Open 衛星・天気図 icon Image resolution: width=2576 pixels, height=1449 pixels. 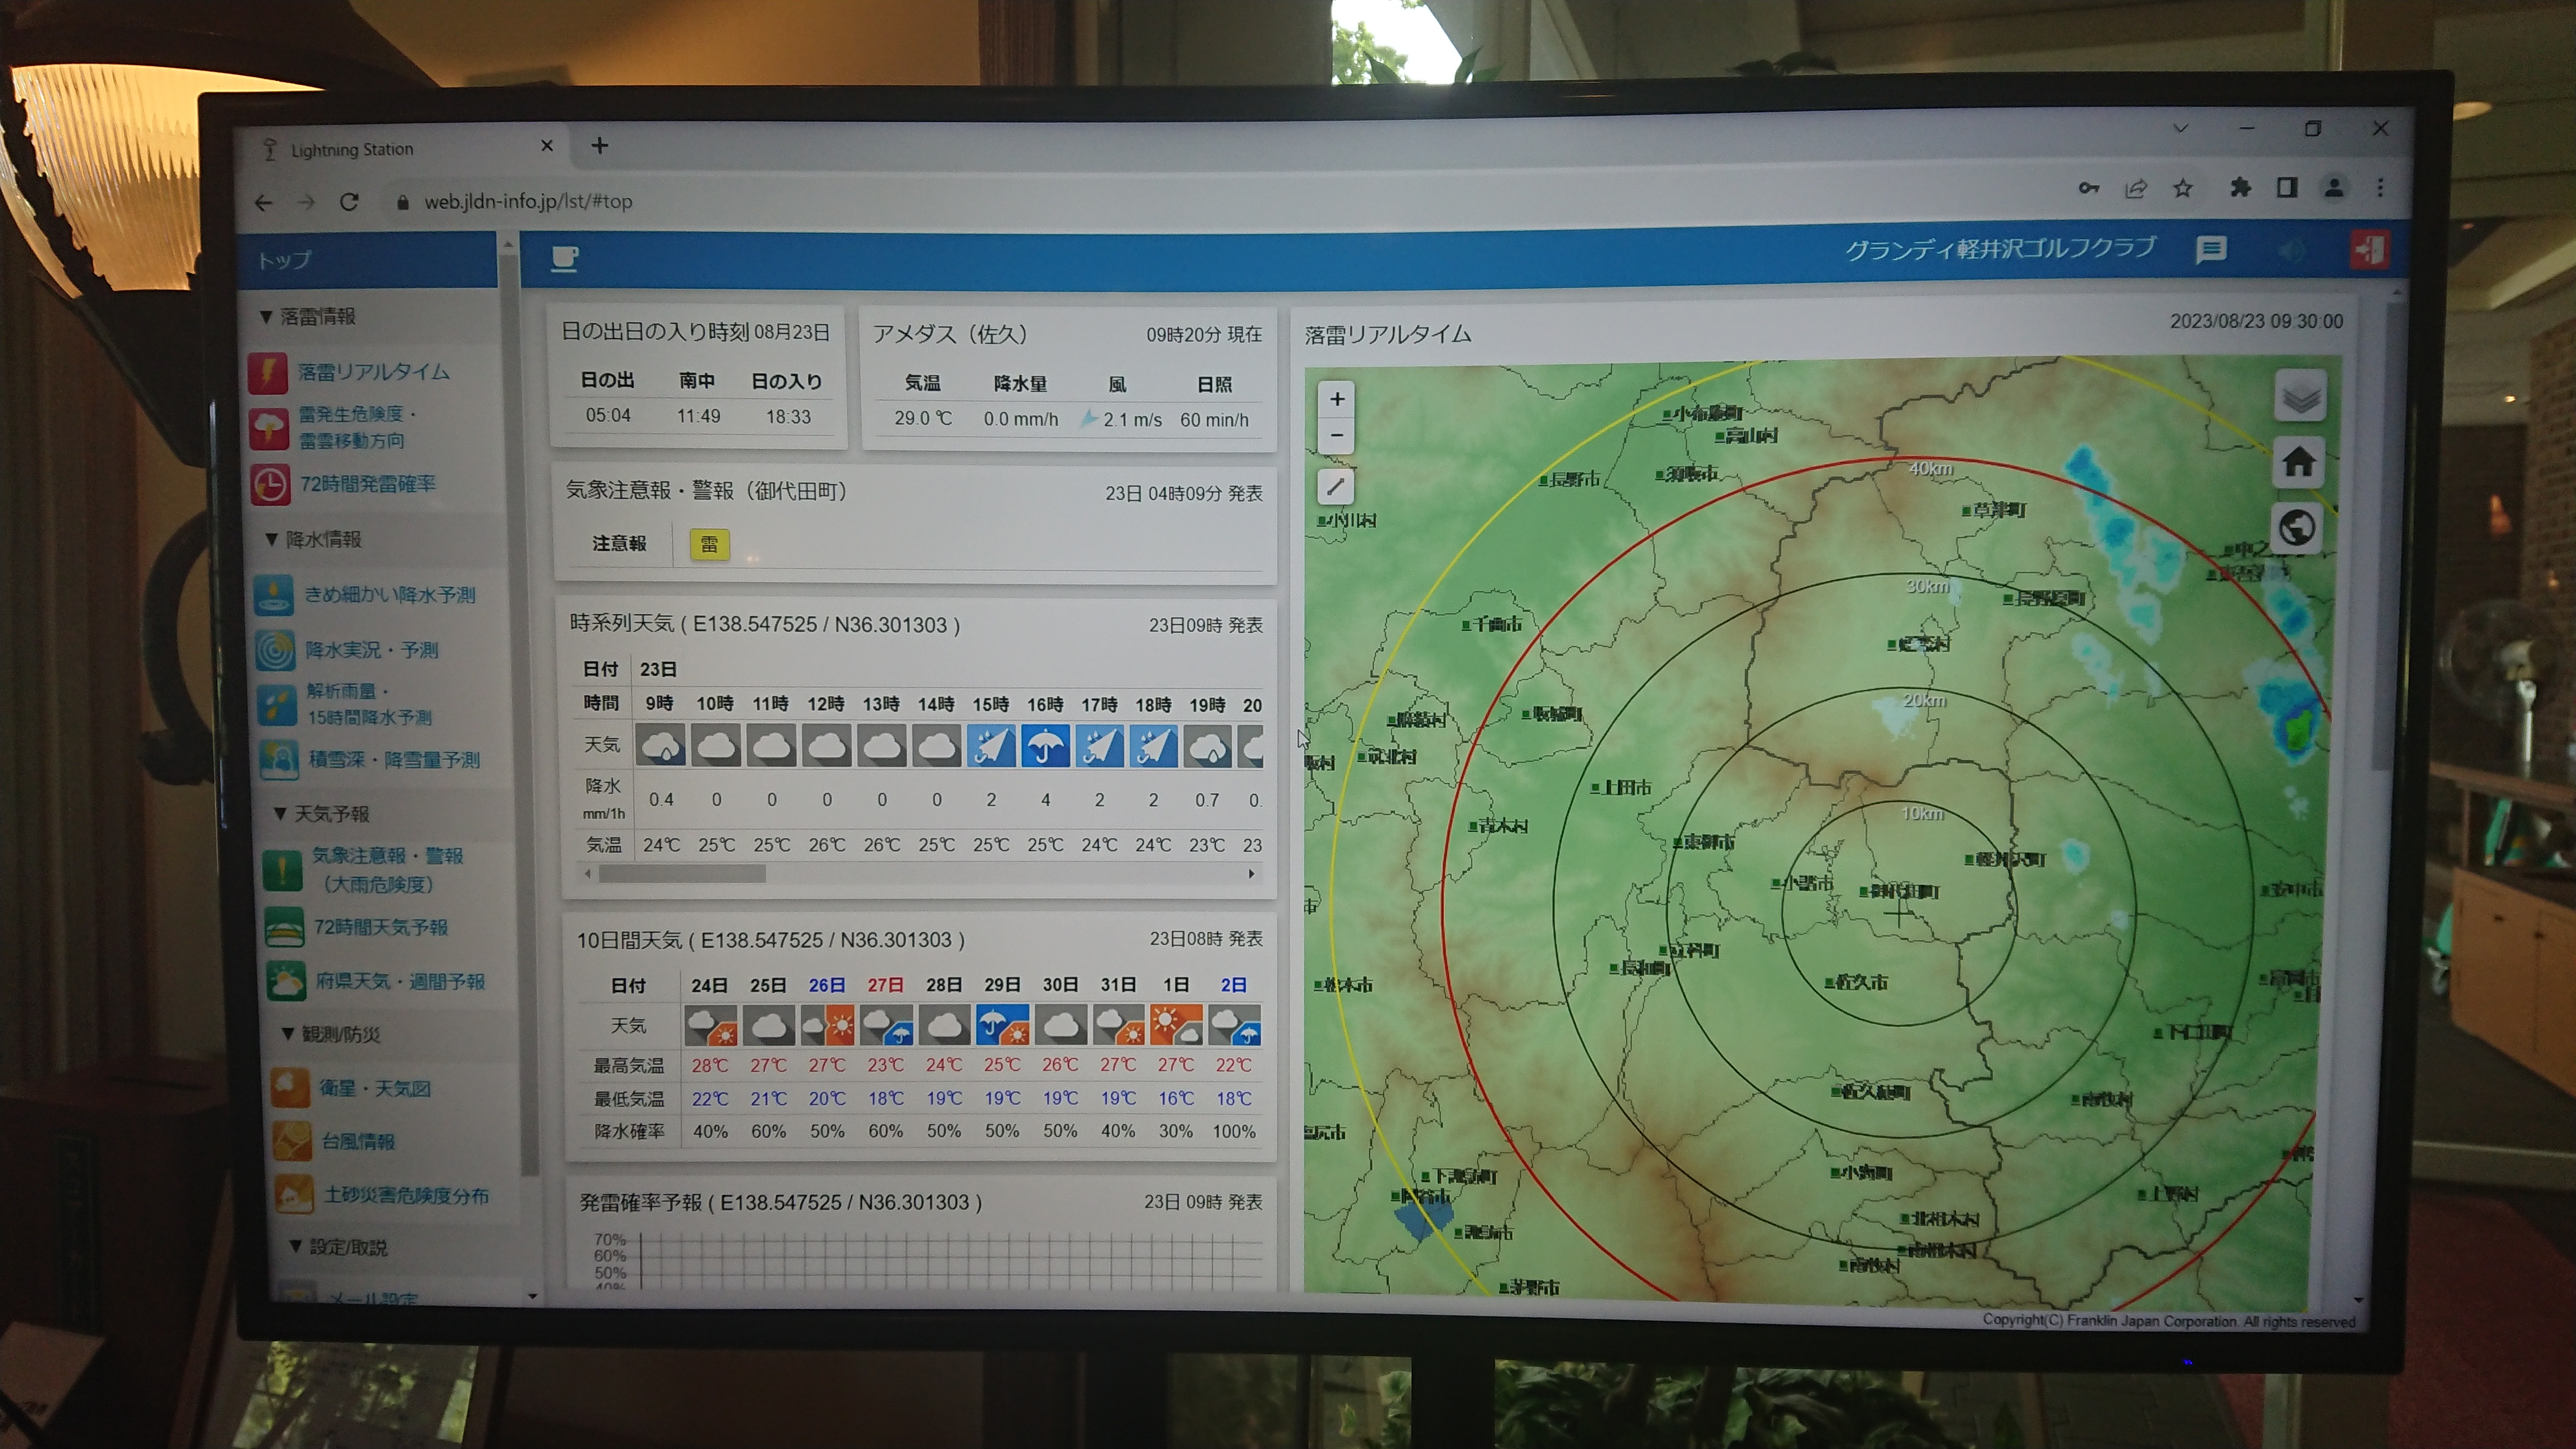pos(290,1088)
